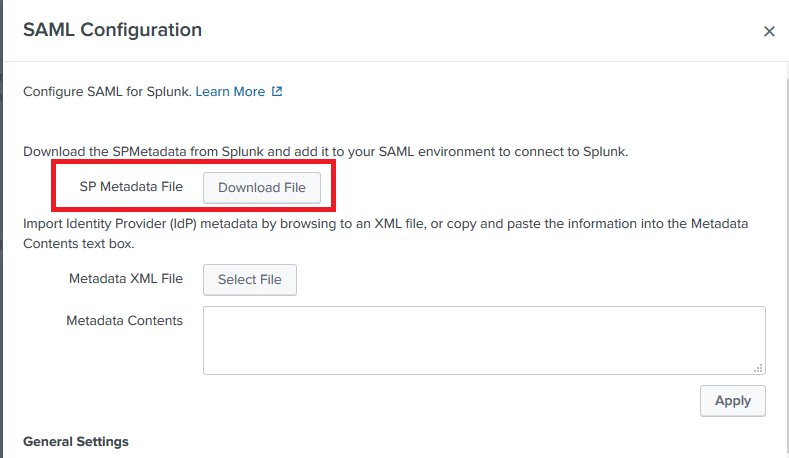
Task: Close the SAML Configuration dialog
Action: click(x=769, y=31)
